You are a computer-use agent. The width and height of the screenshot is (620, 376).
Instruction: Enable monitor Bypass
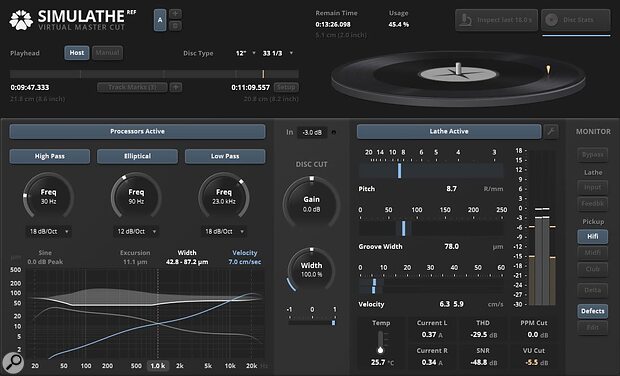592,155
